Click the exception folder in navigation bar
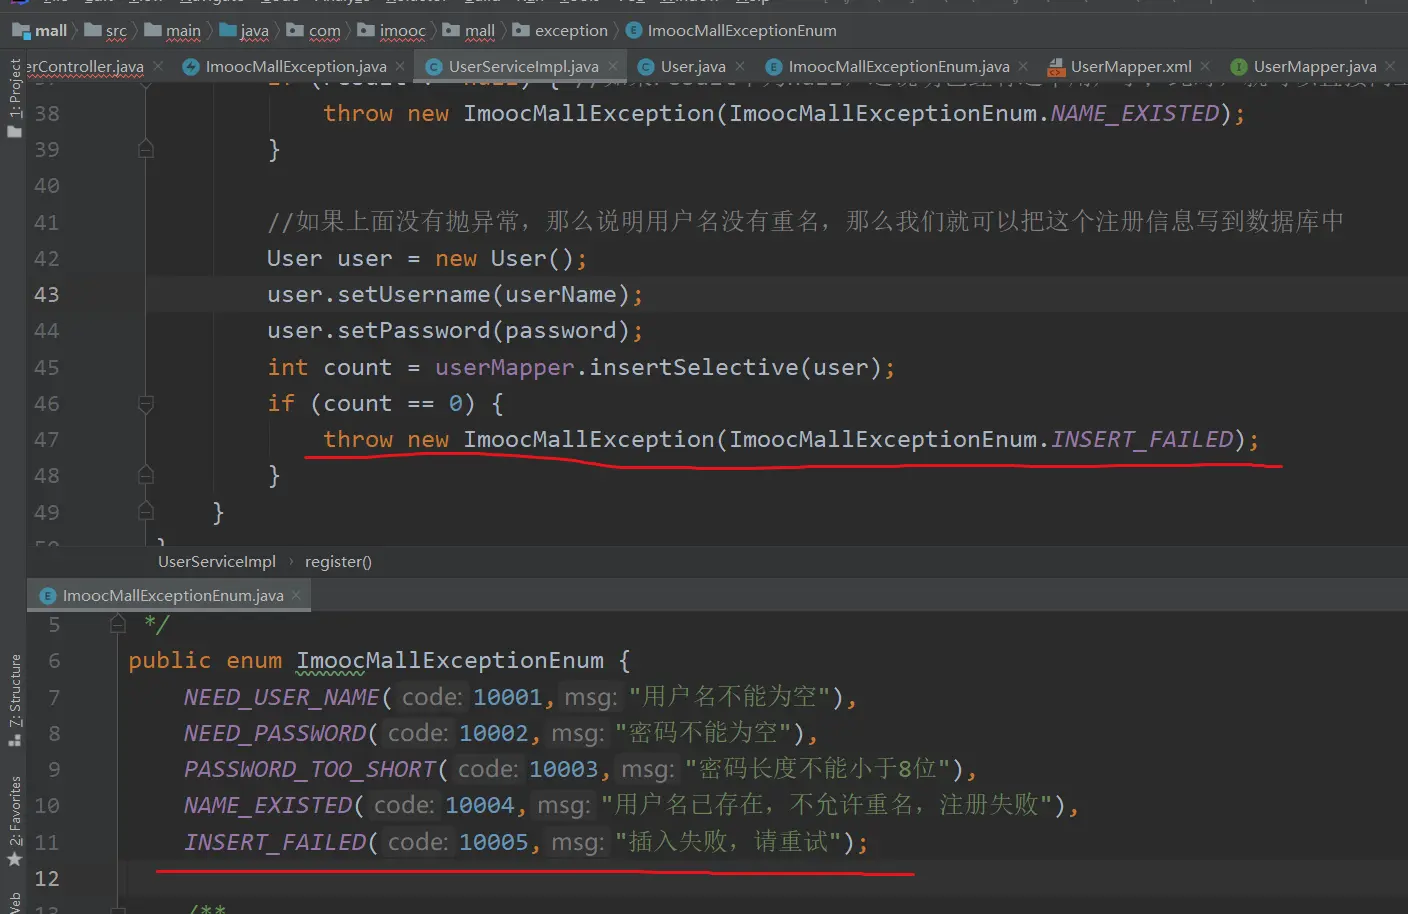This screenshot has width=1408, height=914. 569,31
